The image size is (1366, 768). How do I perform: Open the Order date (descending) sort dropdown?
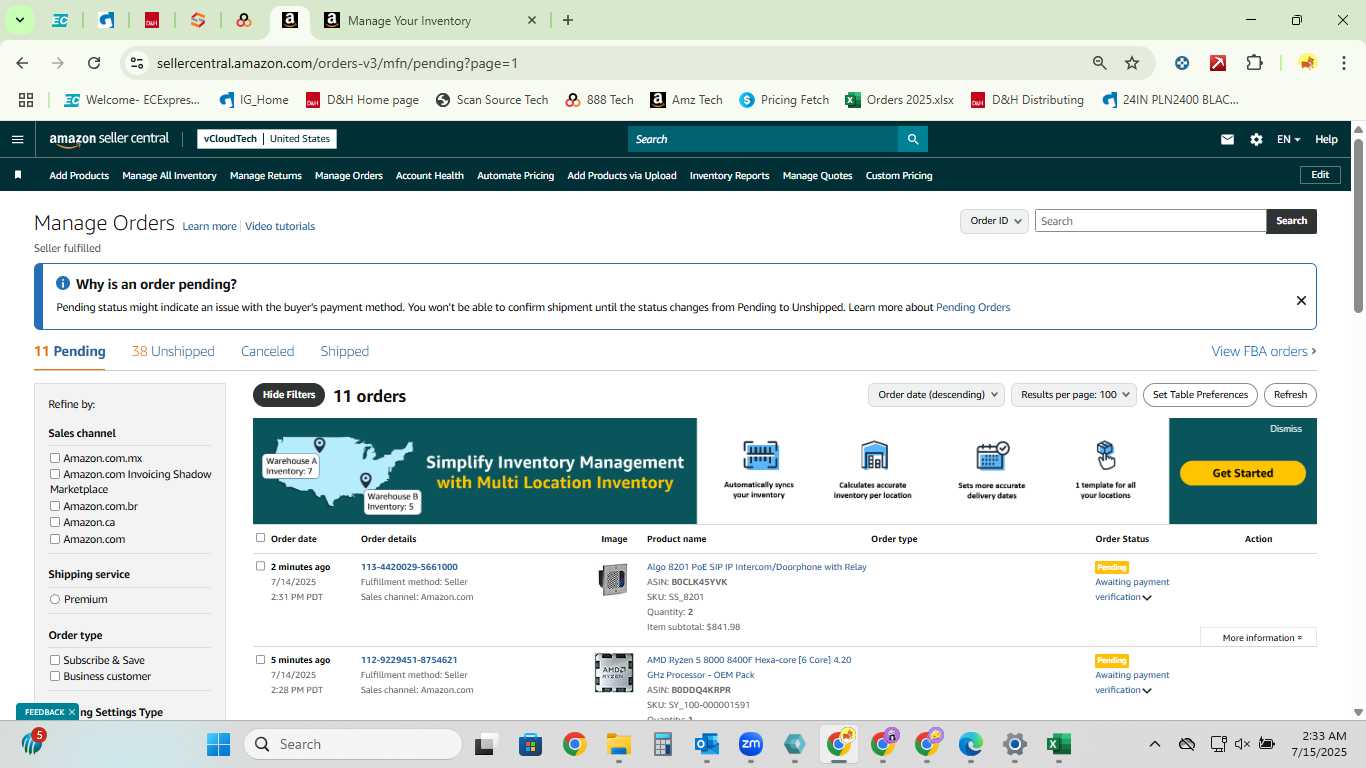[936, 395]
